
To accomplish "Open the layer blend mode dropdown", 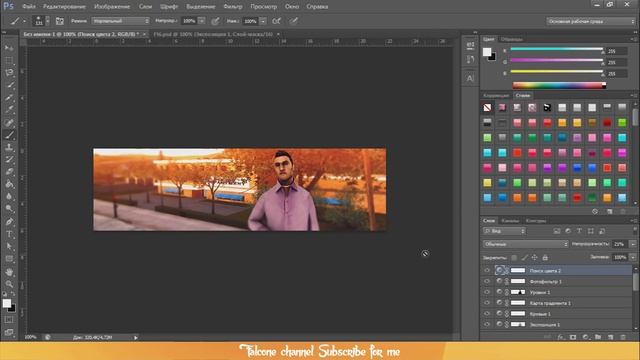I will pos(526,244).
